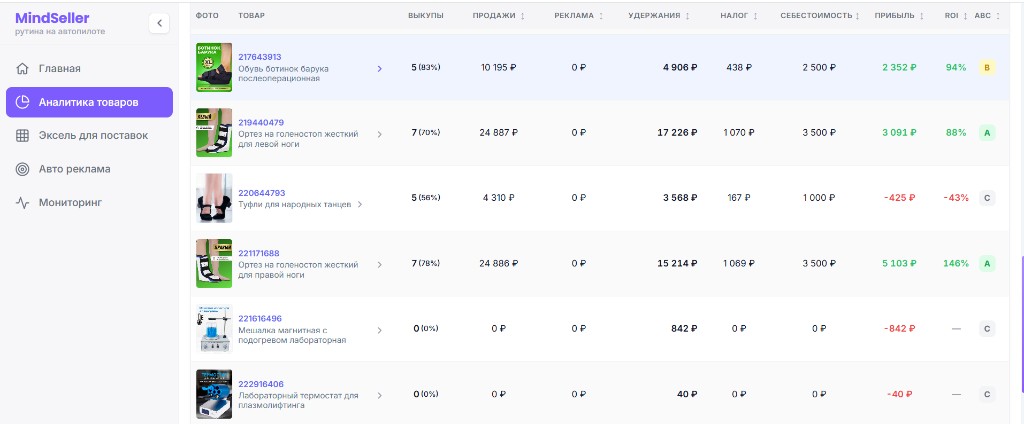
Task: Expand row of product 221171688
Action: (x=379, y=265)
